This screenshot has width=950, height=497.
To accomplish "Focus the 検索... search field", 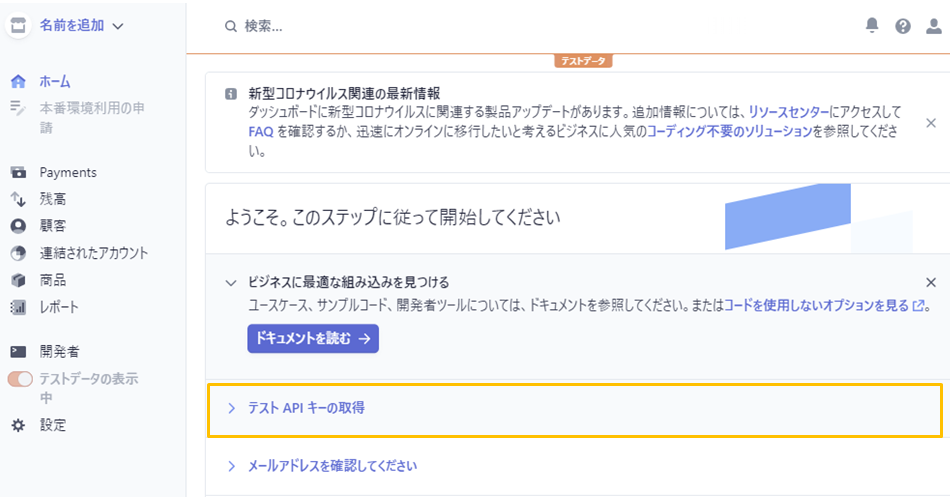I will pyautogui.click(x=263, y=27).
